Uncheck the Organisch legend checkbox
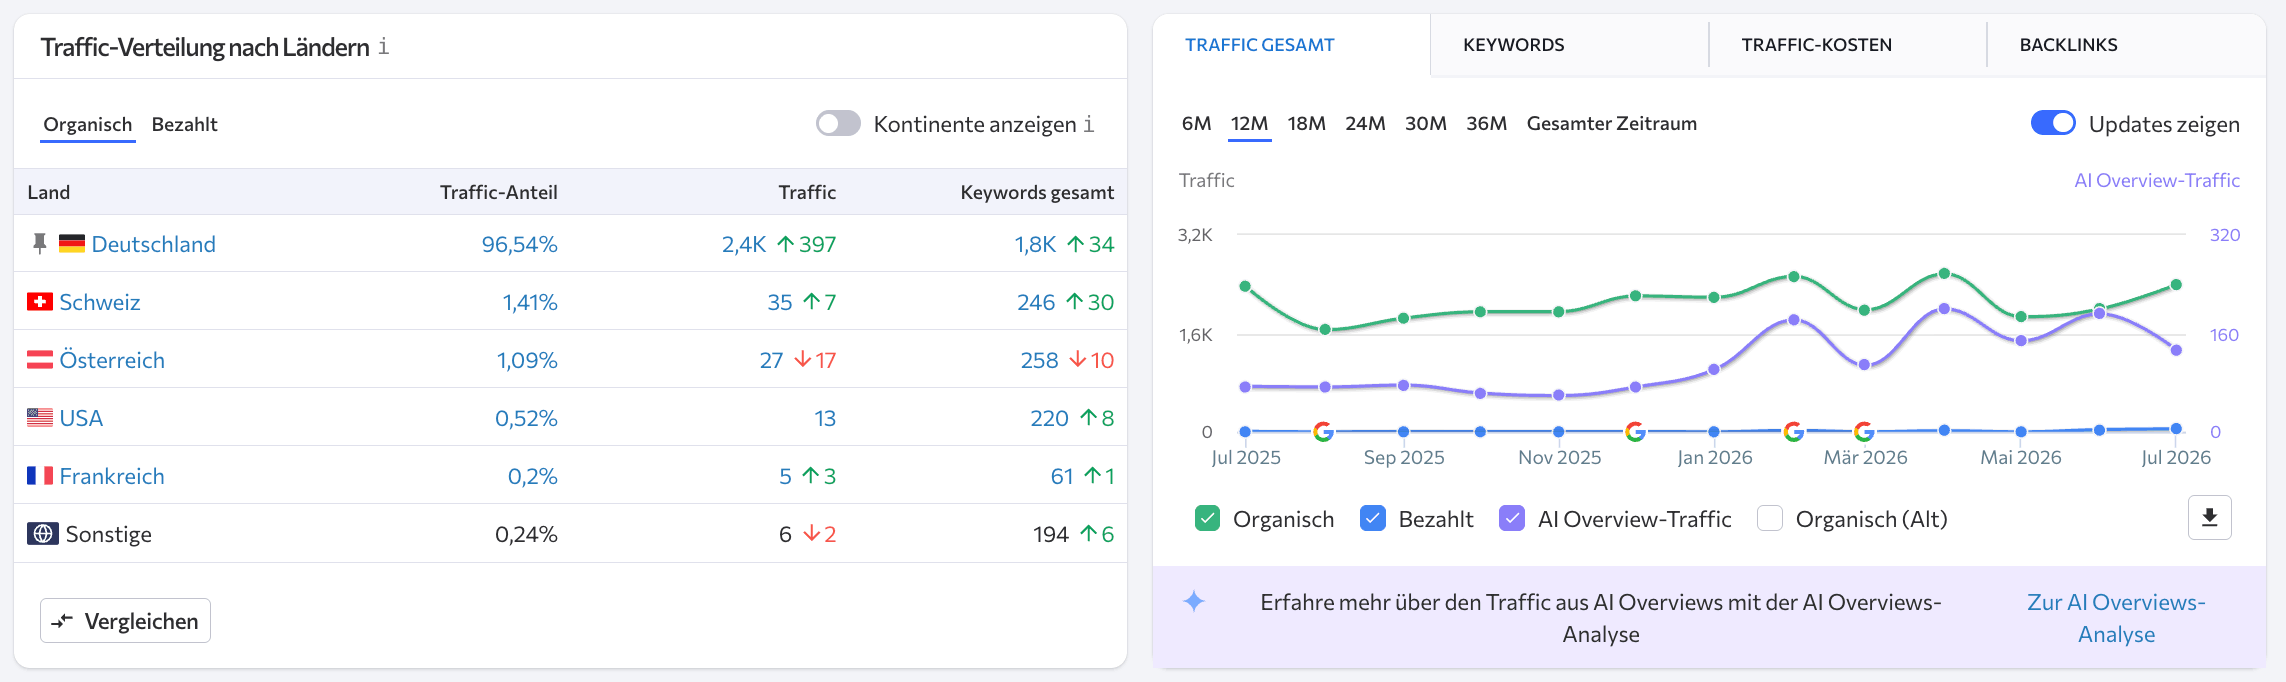This screenshot has width=2286, height=682. tap(1208, 519)
